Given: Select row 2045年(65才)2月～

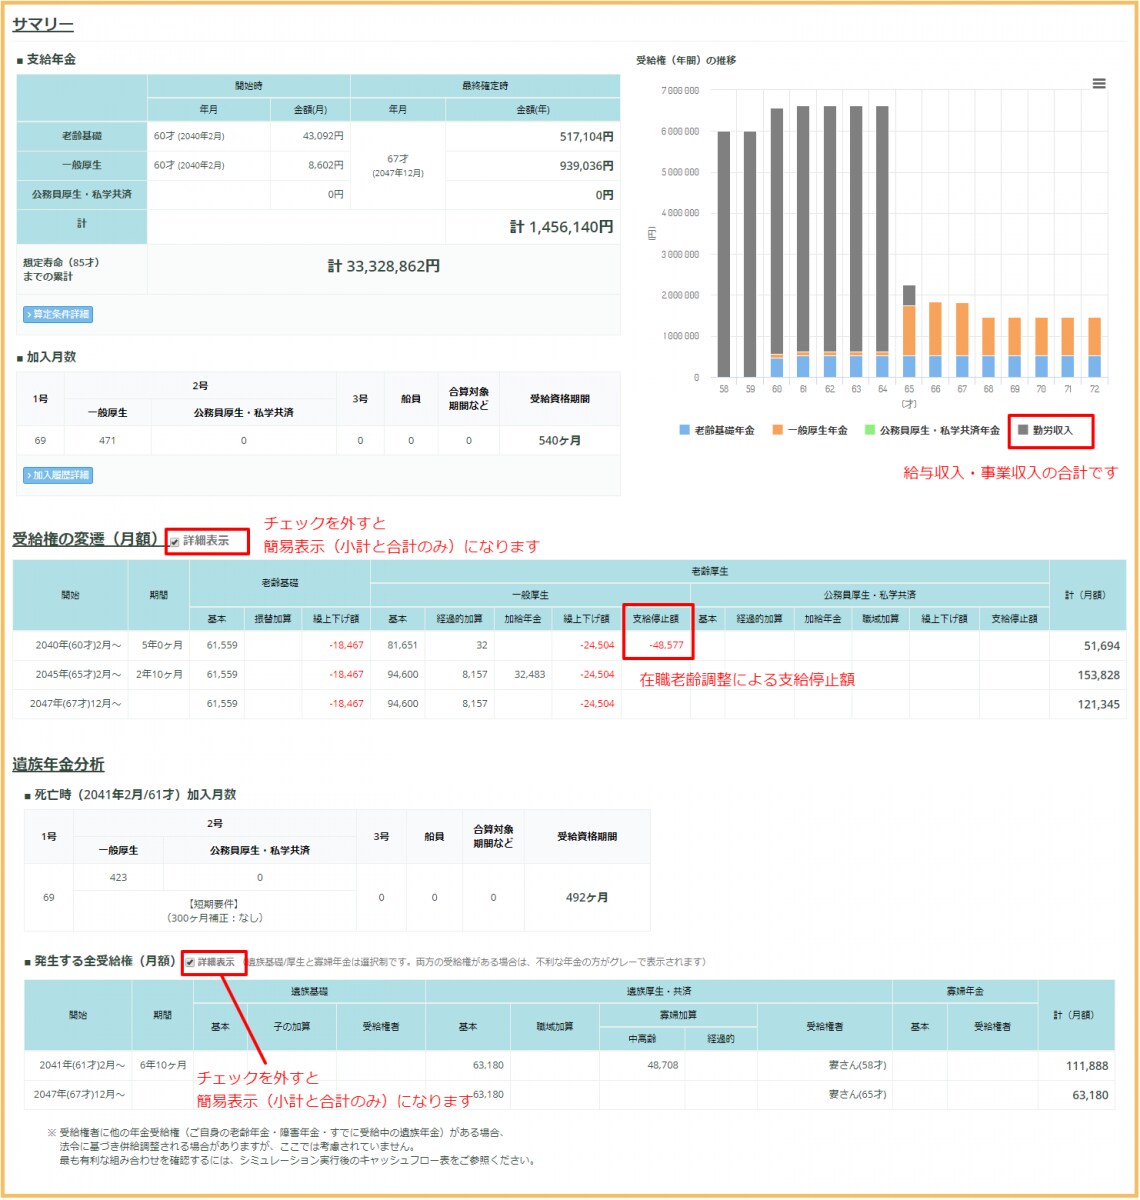Looking at the screenshot, I should (569, 674).
